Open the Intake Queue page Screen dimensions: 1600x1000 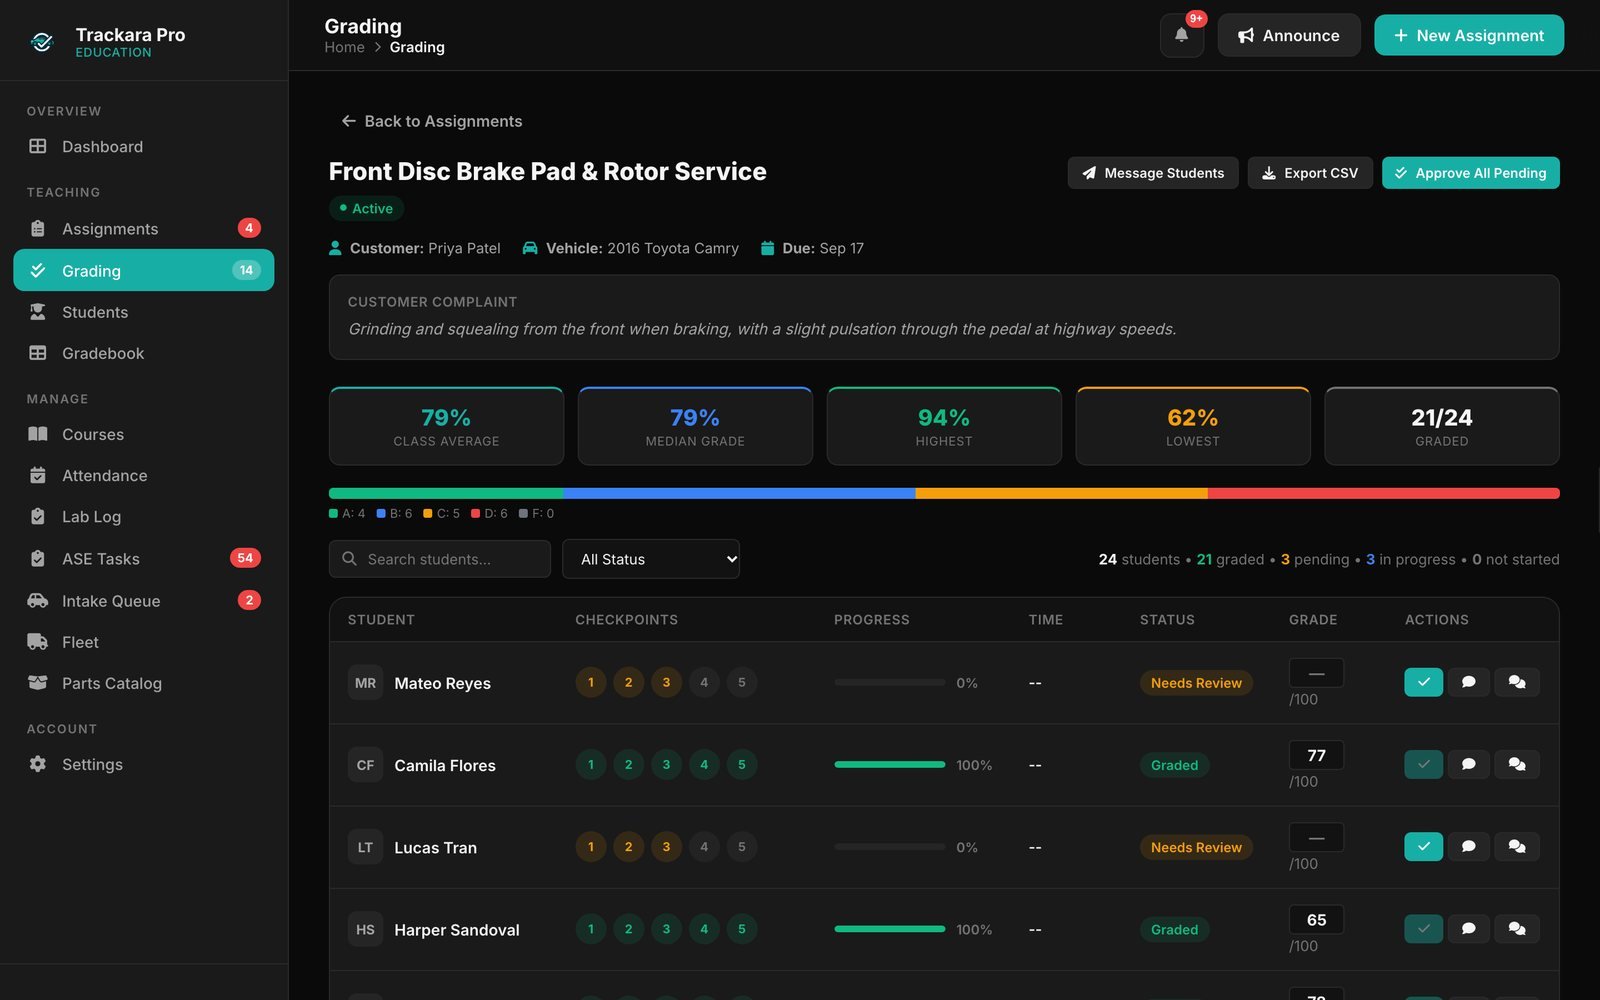(x=143, y=600)
